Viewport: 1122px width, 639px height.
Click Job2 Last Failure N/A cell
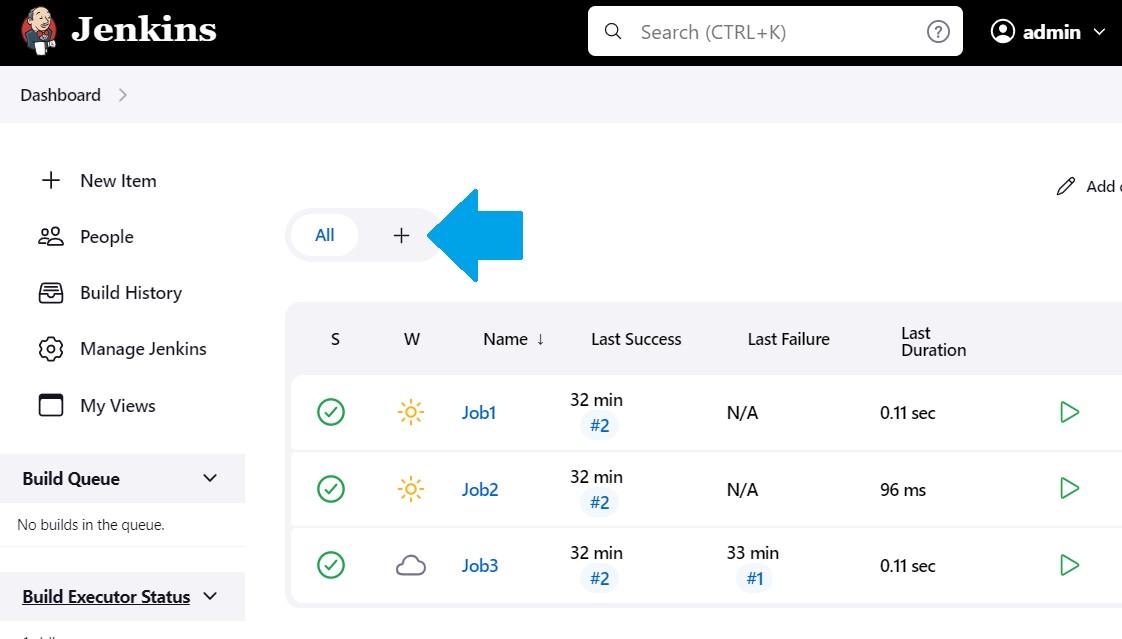click(x=743, y=490)
